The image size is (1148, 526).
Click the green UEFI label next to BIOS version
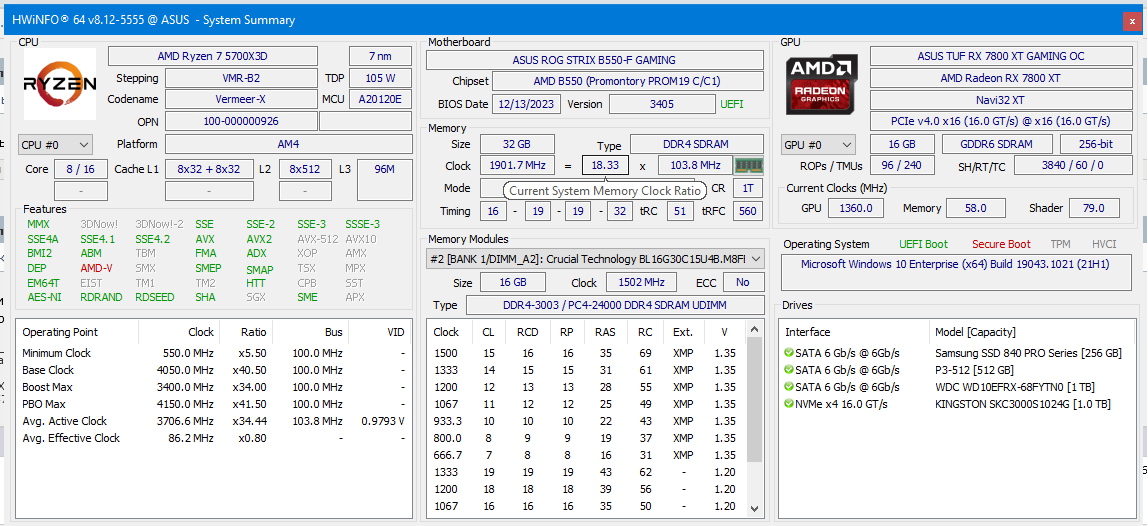[731, 104]
